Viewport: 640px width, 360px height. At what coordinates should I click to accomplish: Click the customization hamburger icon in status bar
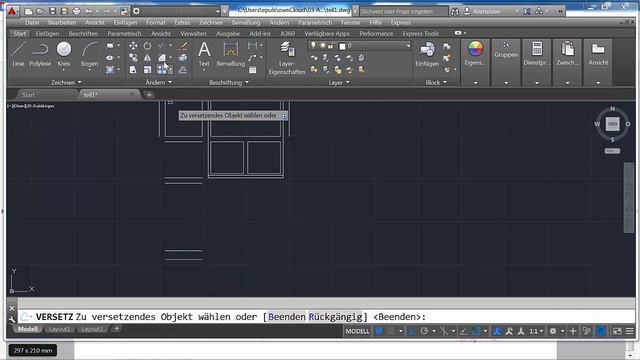[630, 331]
